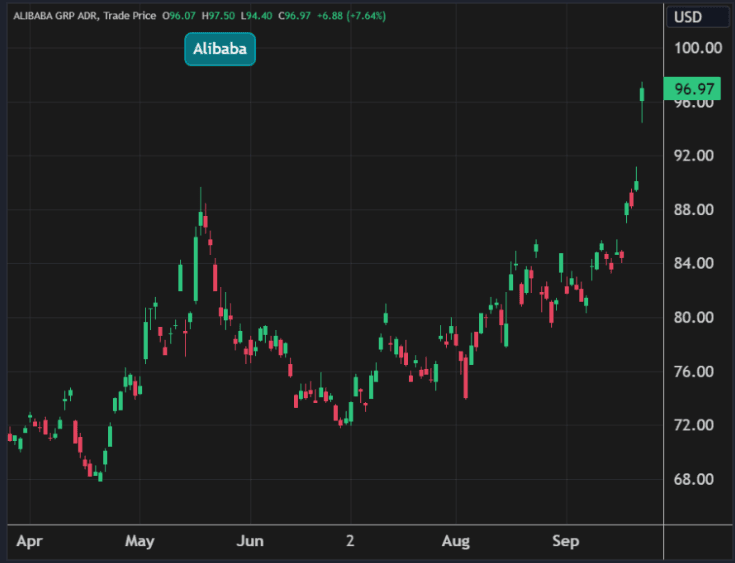
Task: Select the ALIBABA GRP ADR symbol title
Action: [x=56, y=16]
